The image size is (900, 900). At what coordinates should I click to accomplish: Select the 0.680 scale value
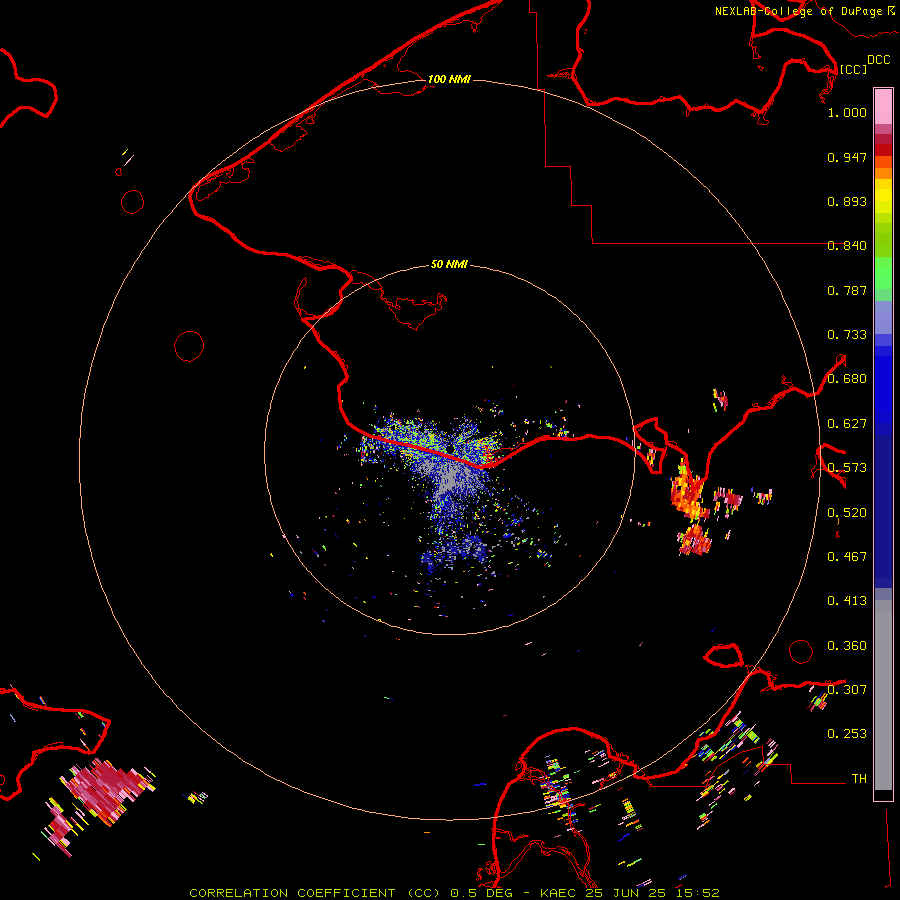[x=847, y=379]
